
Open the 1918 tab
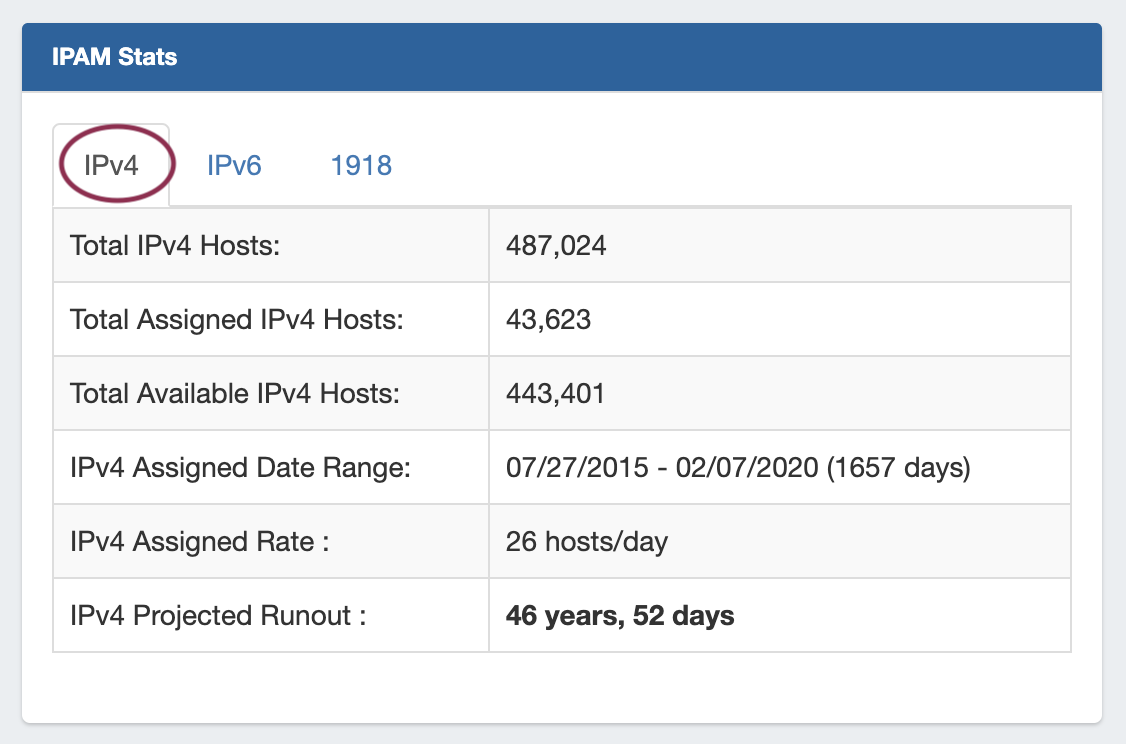361,166
